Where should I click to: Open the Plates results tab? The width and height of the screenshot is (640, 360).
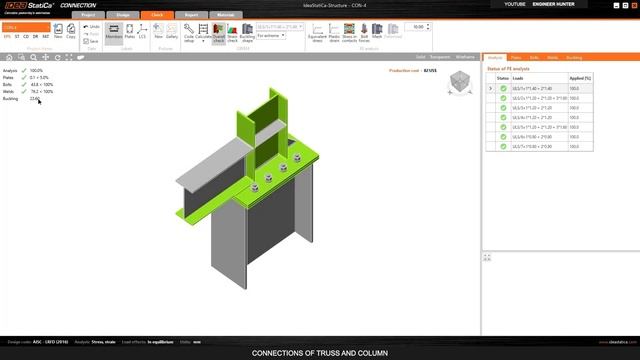(x=516, y=58)
